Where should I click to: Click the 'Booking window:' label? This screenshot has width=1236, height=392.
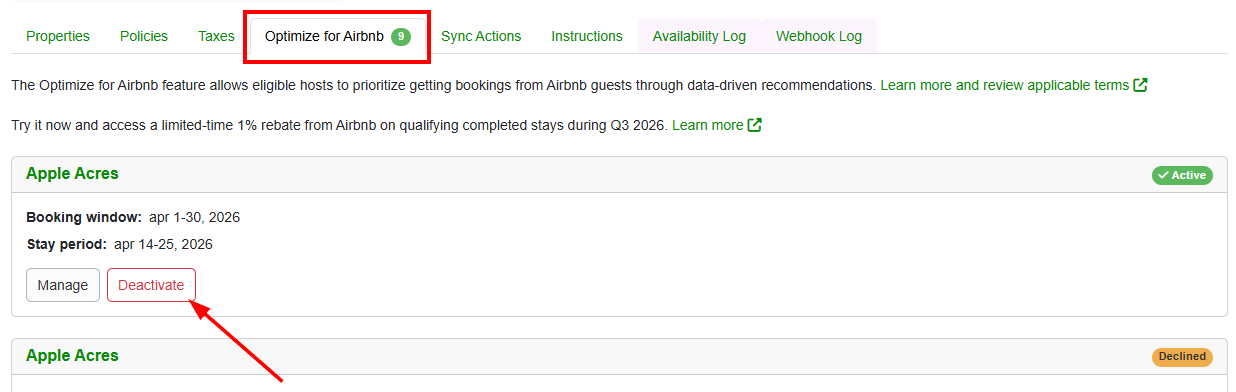coord(84,217)
